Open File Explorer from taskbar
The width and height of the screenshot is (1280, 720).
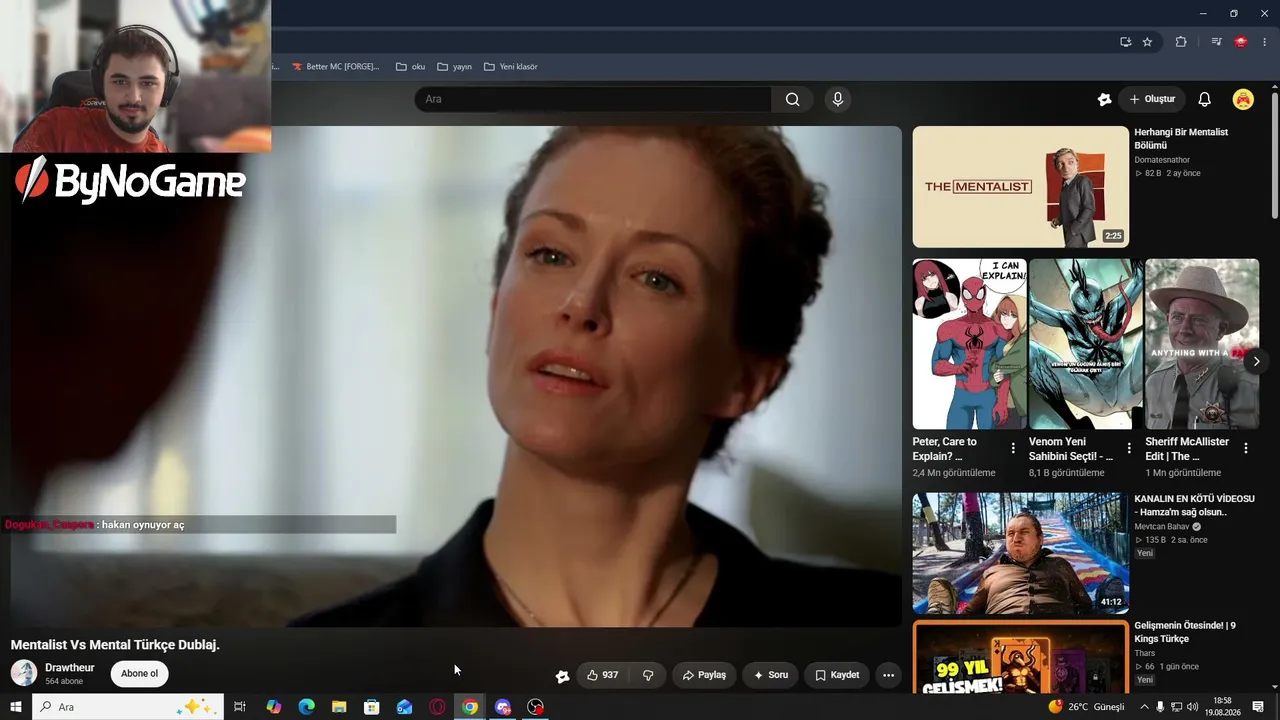coord(339,707)
